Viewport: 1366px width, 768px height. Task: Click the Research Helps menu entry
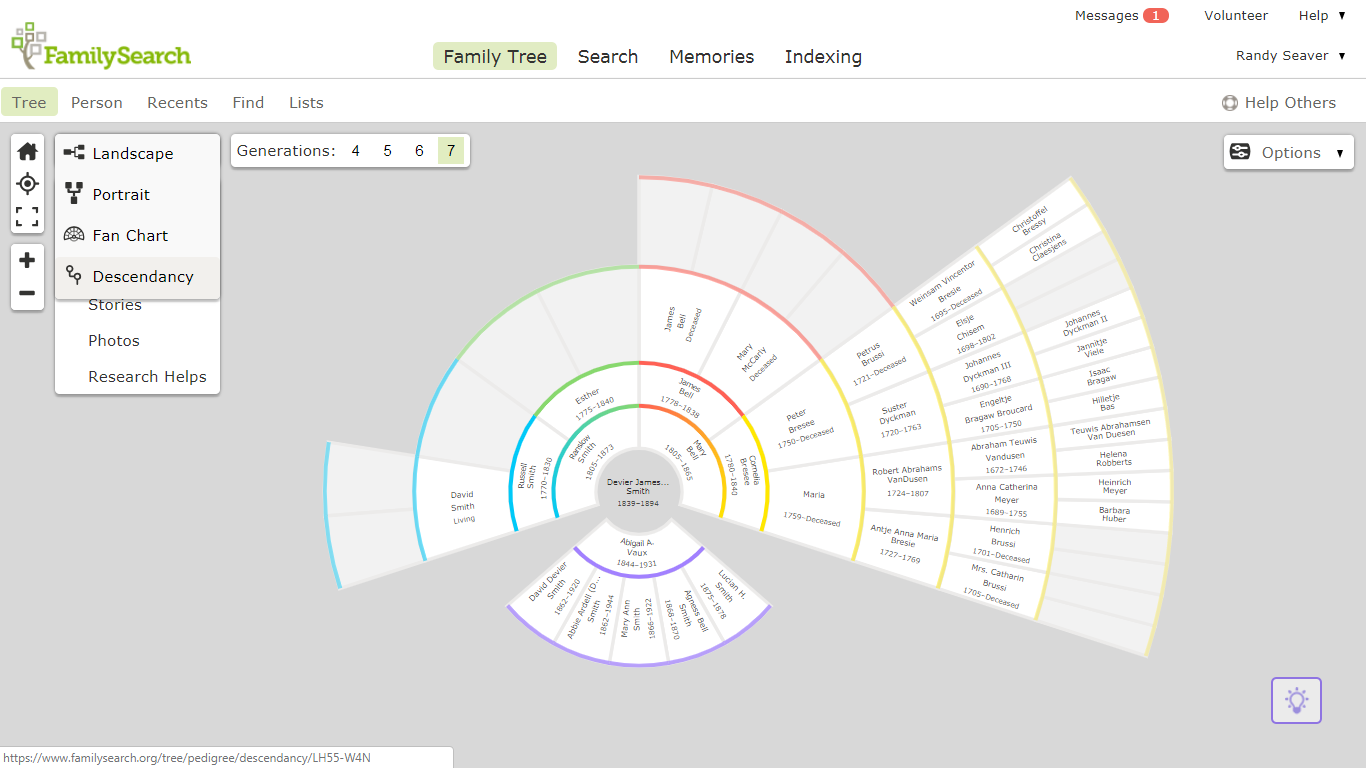147,376
